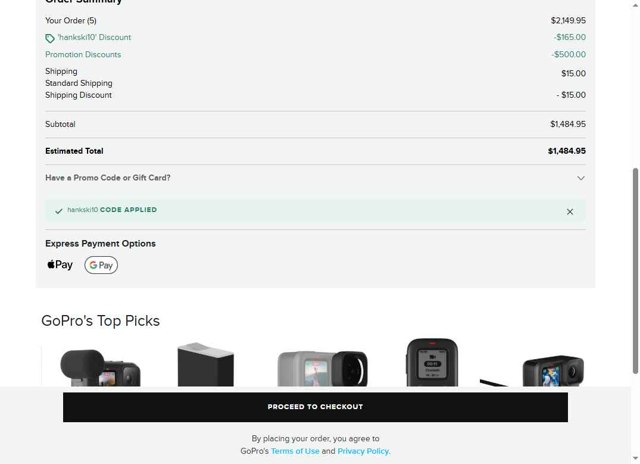Select the lens mod camera thumbnail

click(x=322, y=369)
